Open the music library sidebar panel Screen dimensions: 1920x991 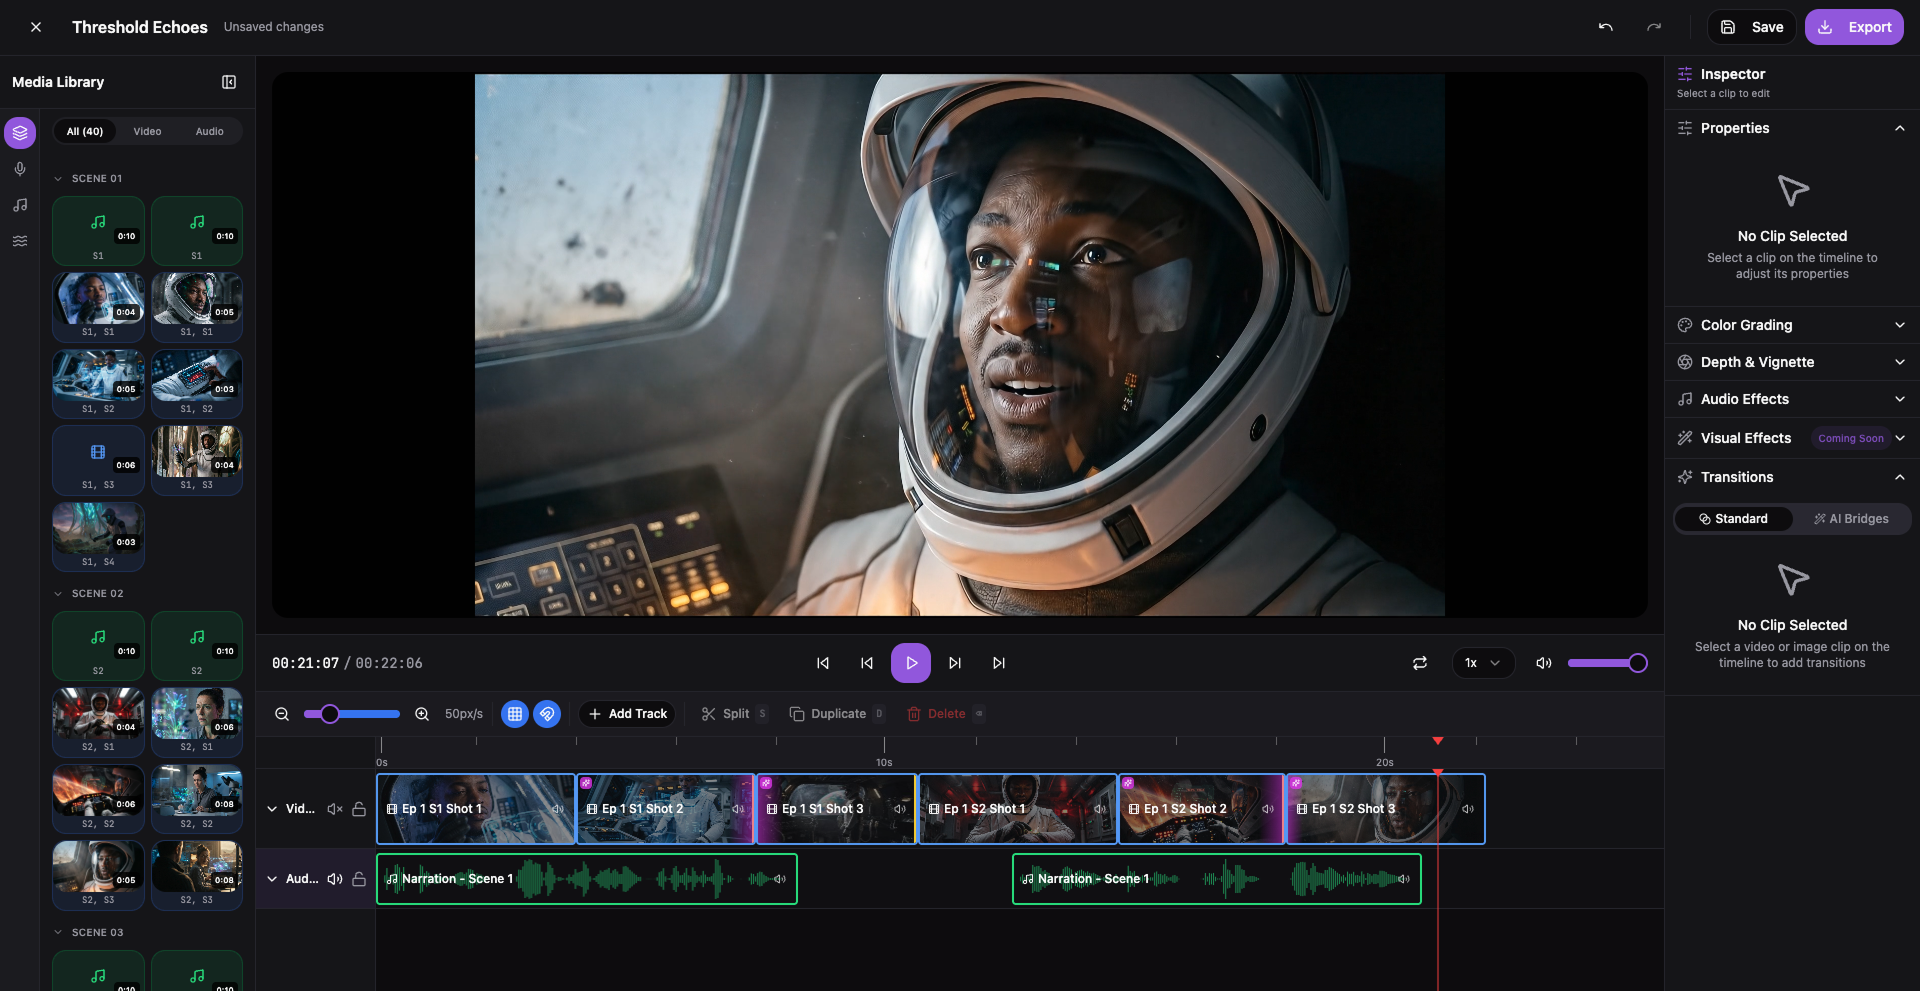tap(19, 205)
